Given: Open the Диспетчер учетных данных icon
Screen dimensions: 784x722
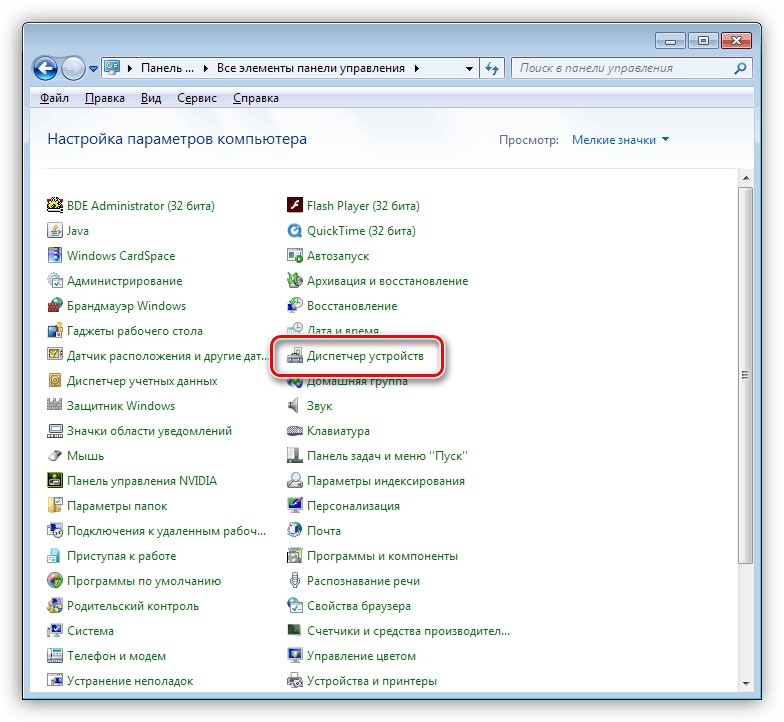Looking at the screenshot, I should tap(54, 380).
